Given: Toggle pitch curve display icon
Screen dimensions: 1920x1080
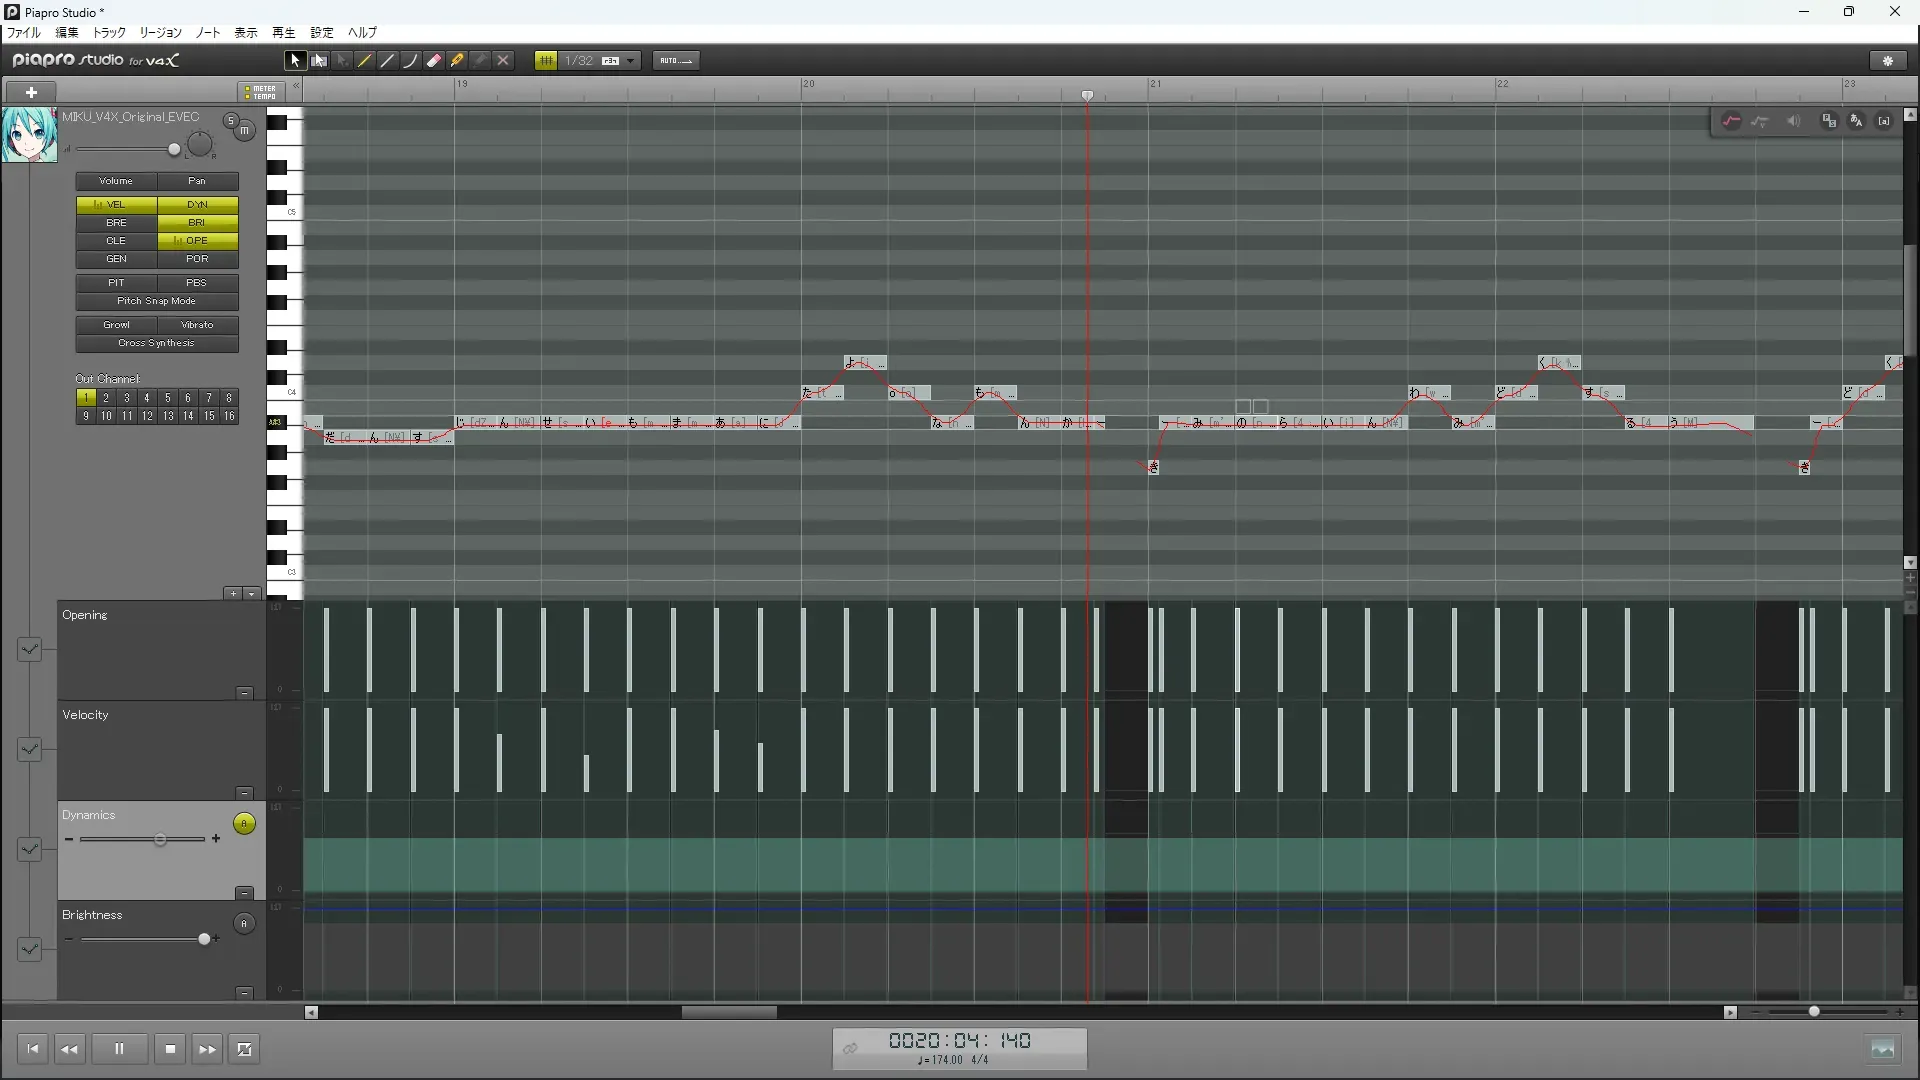Looking at the screenshot, I should pos(1731,121).
